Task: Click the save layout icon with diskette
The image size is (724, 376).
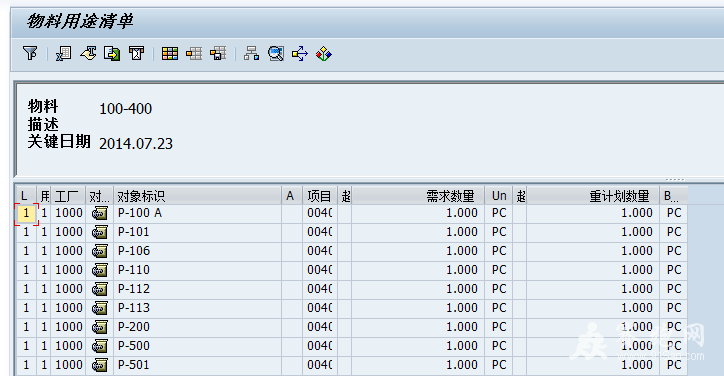Action: pyautogui.click(x=218, y=54)
